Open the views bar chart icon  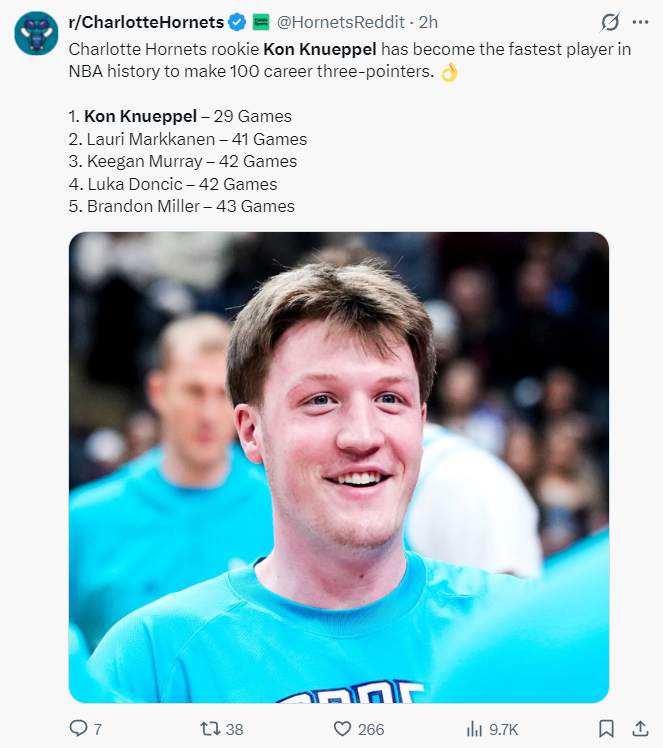click(x=475, y=729)
